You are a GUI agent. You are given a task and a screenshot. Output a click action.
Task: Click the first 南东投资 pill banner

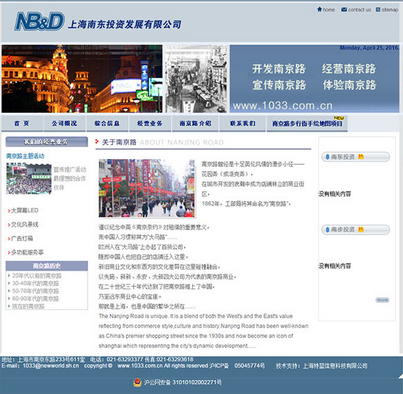(356, 157)
